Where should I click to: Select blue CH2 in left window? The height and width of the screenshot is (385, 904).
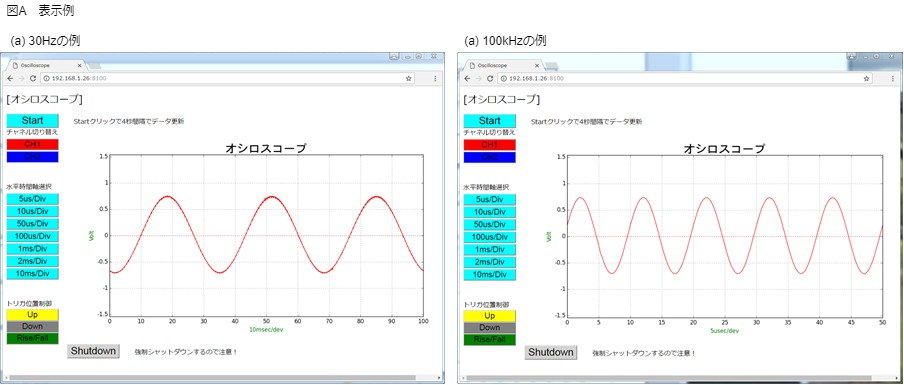pyautogui.click(x=32, y=157)
